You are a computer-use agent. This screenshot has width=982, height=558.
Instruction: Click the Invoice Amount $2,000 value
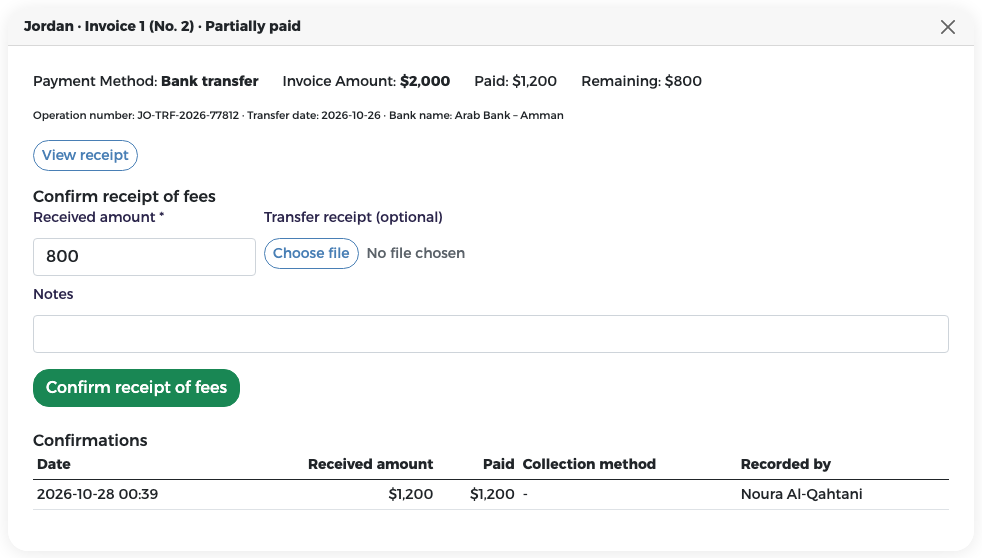[425, 81]
